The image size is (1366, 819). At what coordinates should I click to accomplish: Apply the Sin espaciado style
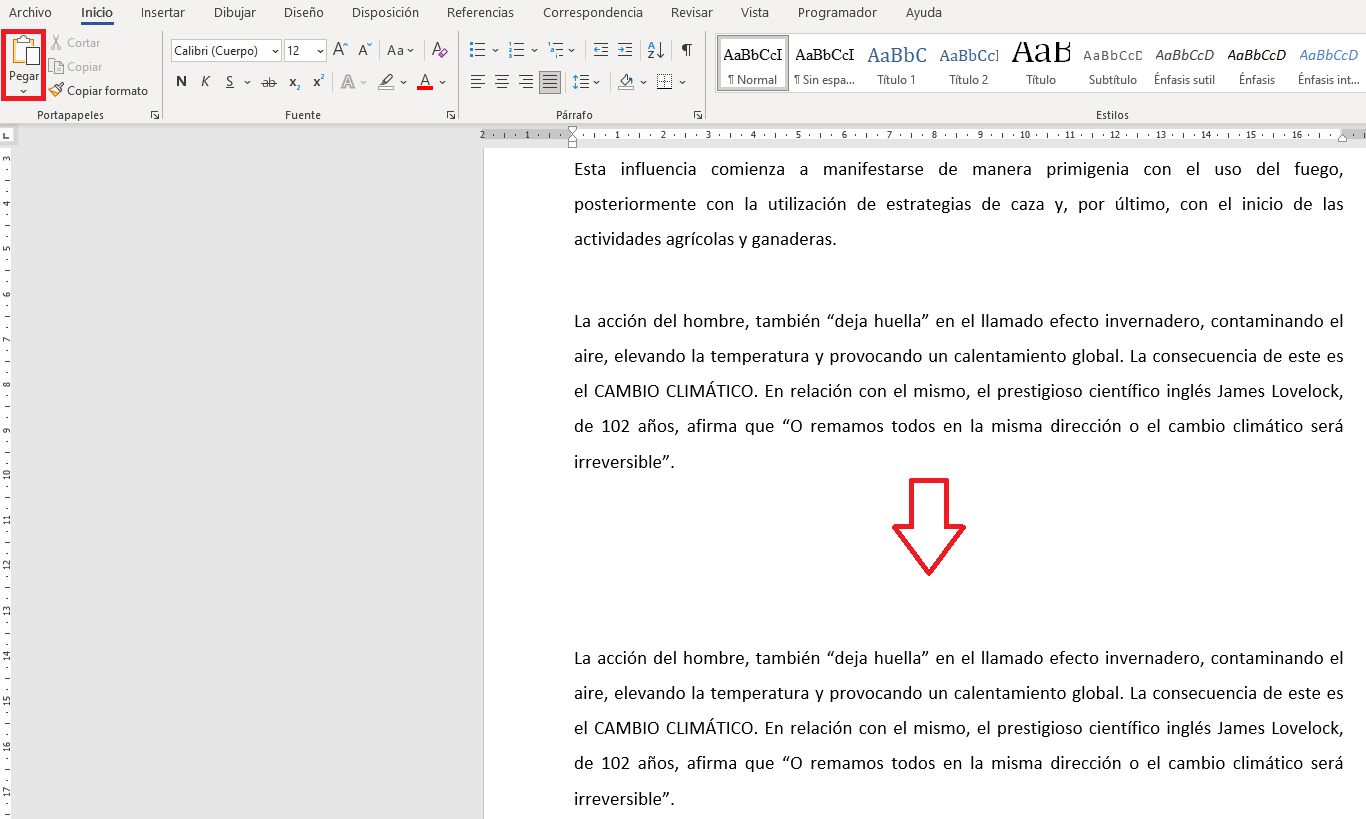pyautogui.click(x=825, y=63)
